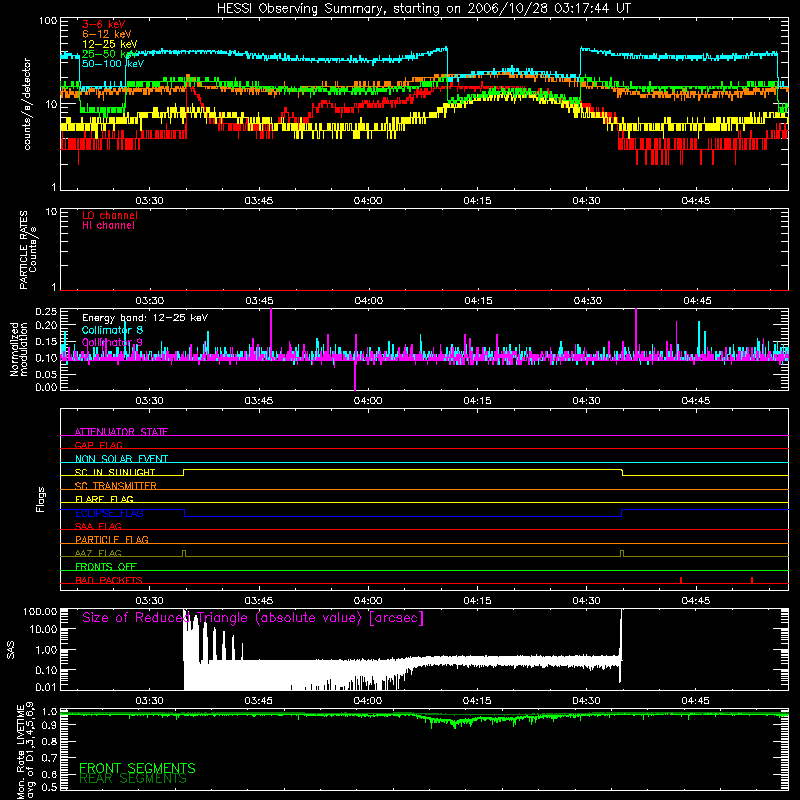Click the SC IN SUNLIGHT flag label
This screenshot has height=800, width=800.
point(115,472)
